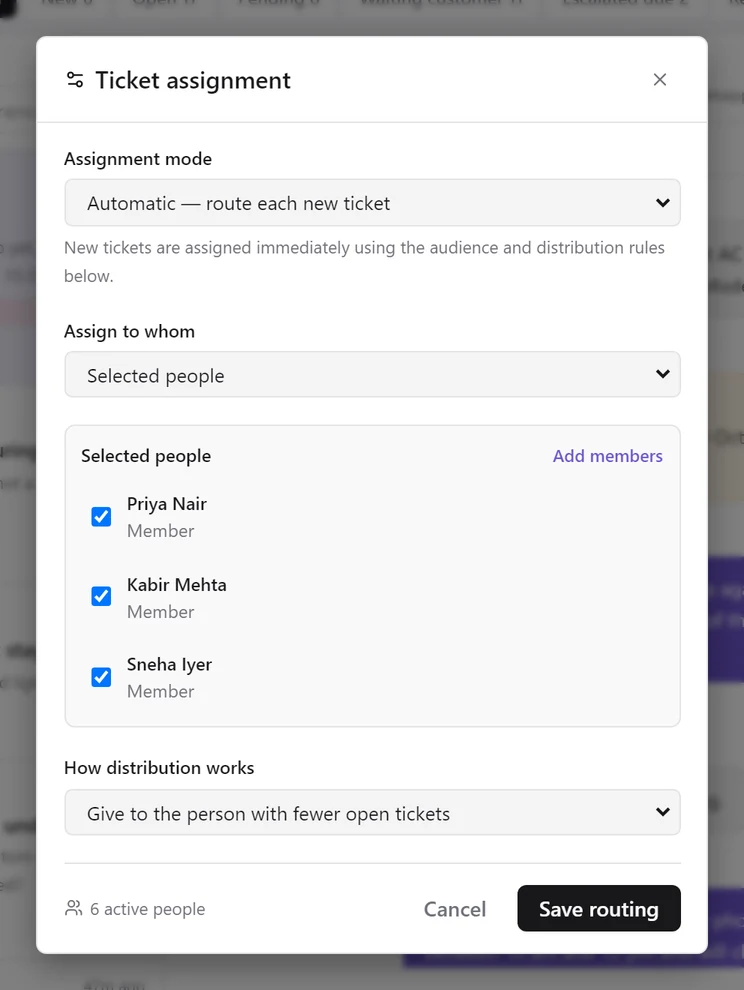This screenshot has width=744, height=990.
Task: Click the Cancel button
Action: click(455, 909)
